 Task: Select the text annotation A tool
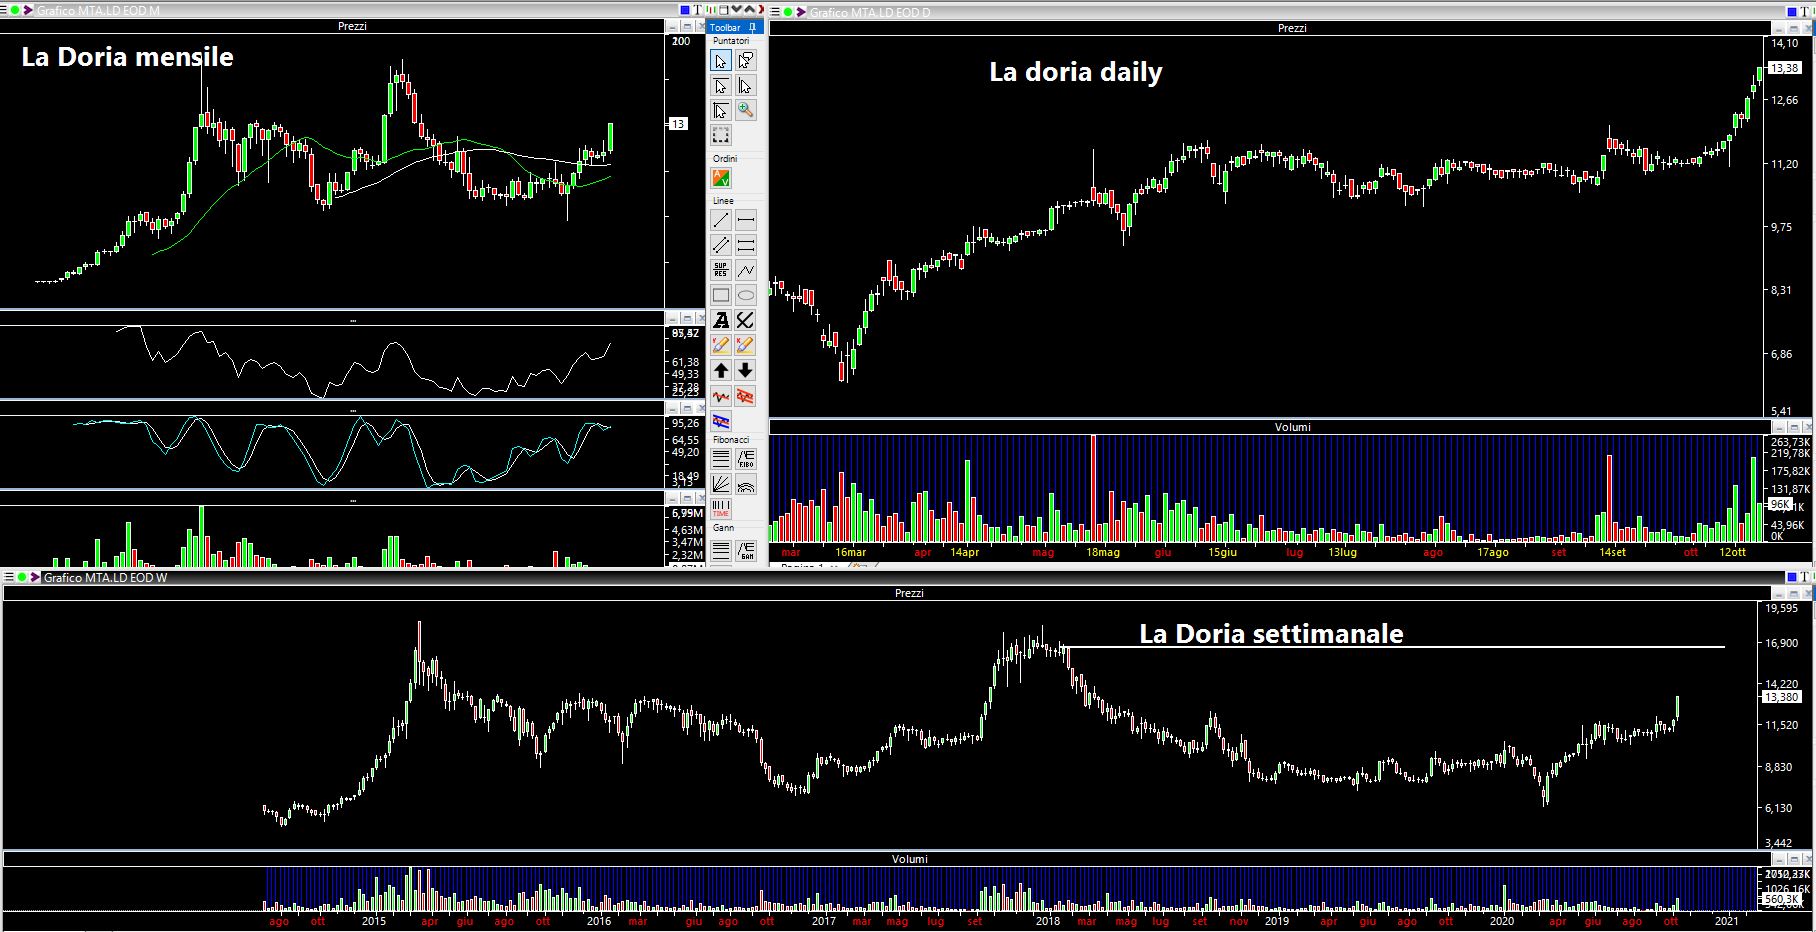point(721,320)
